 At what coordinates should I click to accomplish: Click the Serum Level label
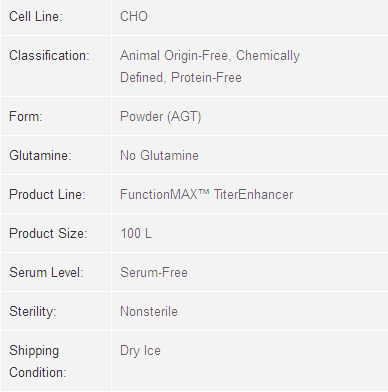[x=46, y=272]
